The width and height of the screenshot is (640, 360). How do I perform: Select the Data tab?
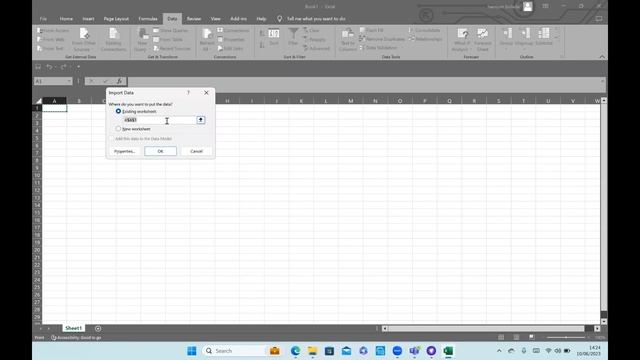click(172, 19)
